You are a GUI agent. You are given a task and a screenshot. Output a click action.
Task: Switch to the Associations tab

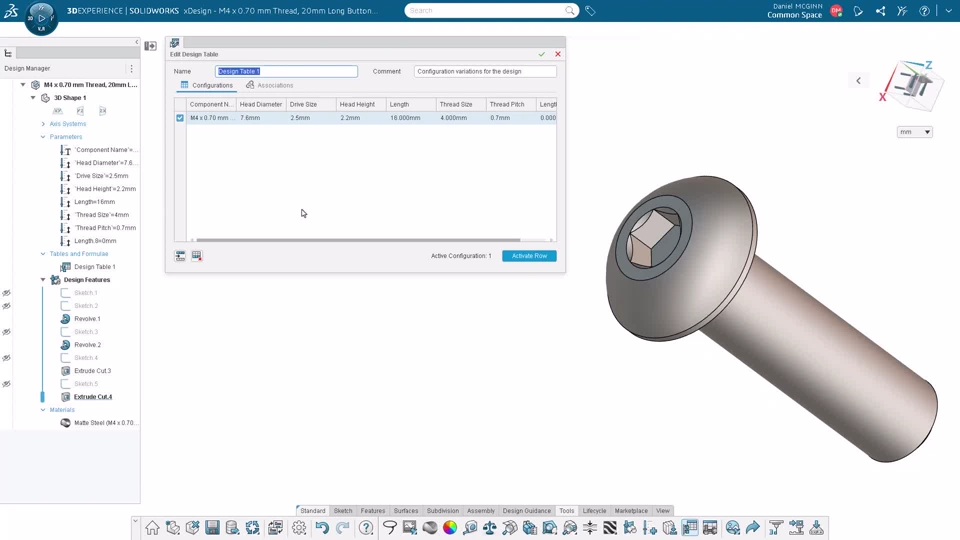coord(269,85)
